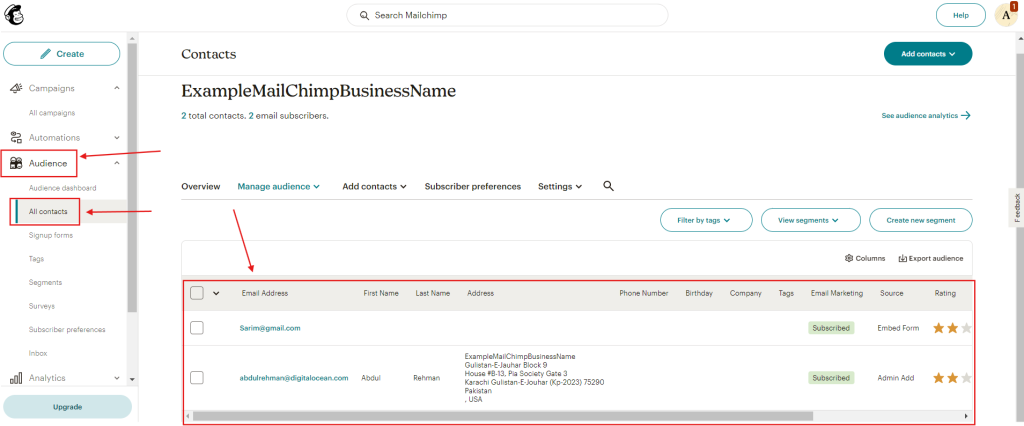Expand the Analytics sidebar section
Image resolution: width=1024 pixels, height=426 pixels.
coord(117,378)
